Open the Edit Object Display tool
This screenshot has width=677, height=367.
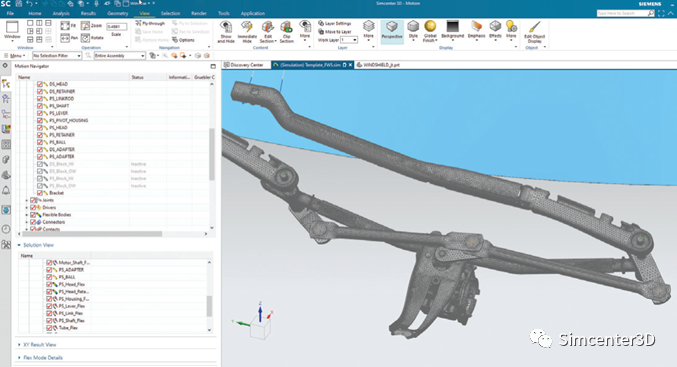pos(535,31)
